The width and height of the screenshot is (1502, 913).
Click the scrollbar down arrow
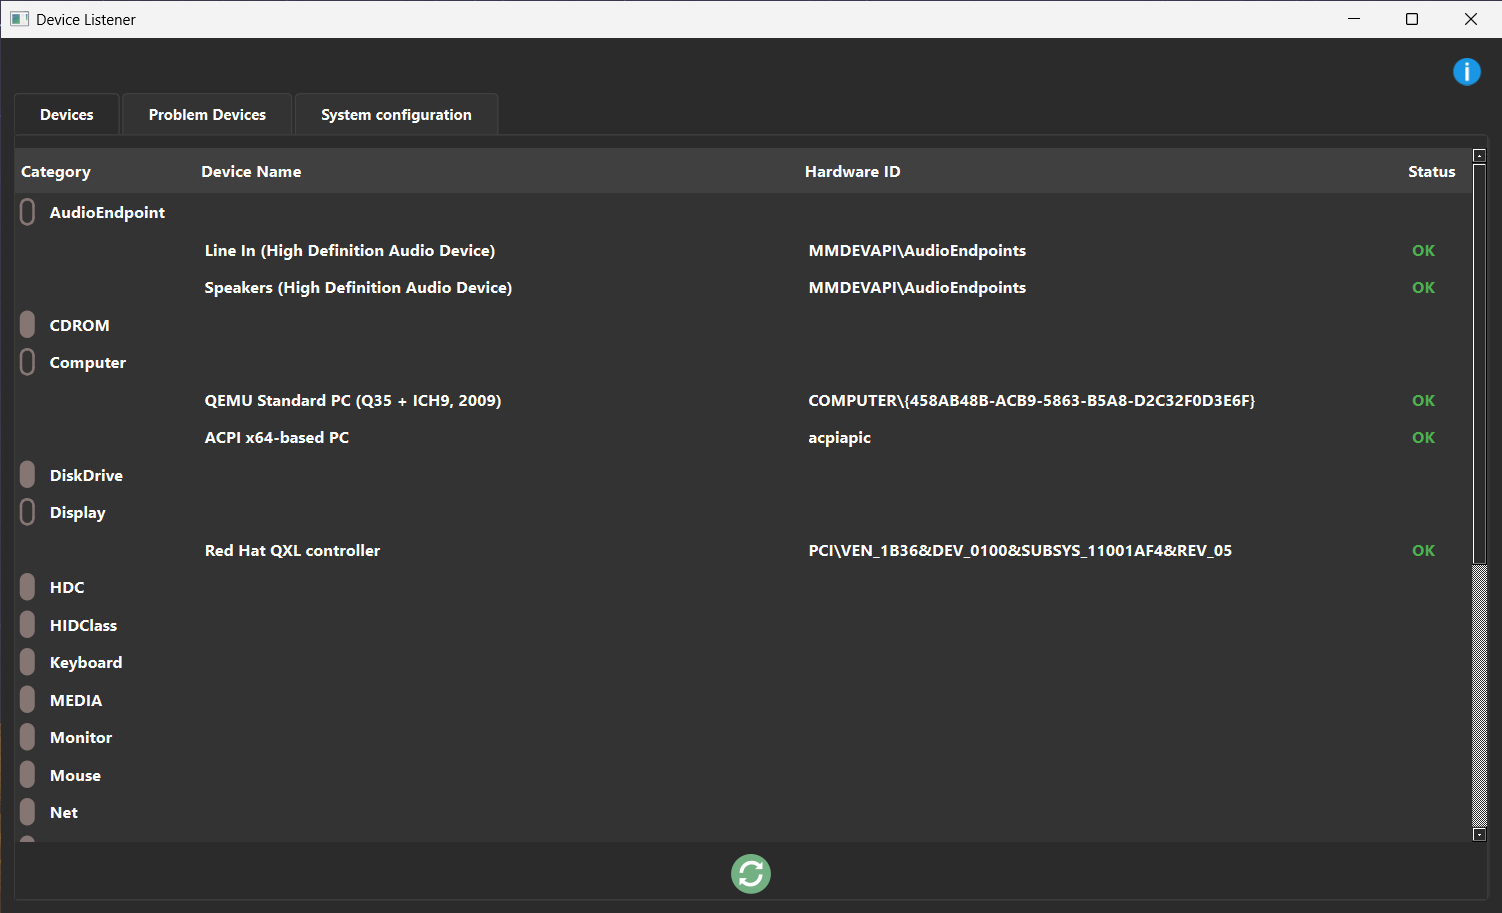click(x=1479, y=834)
